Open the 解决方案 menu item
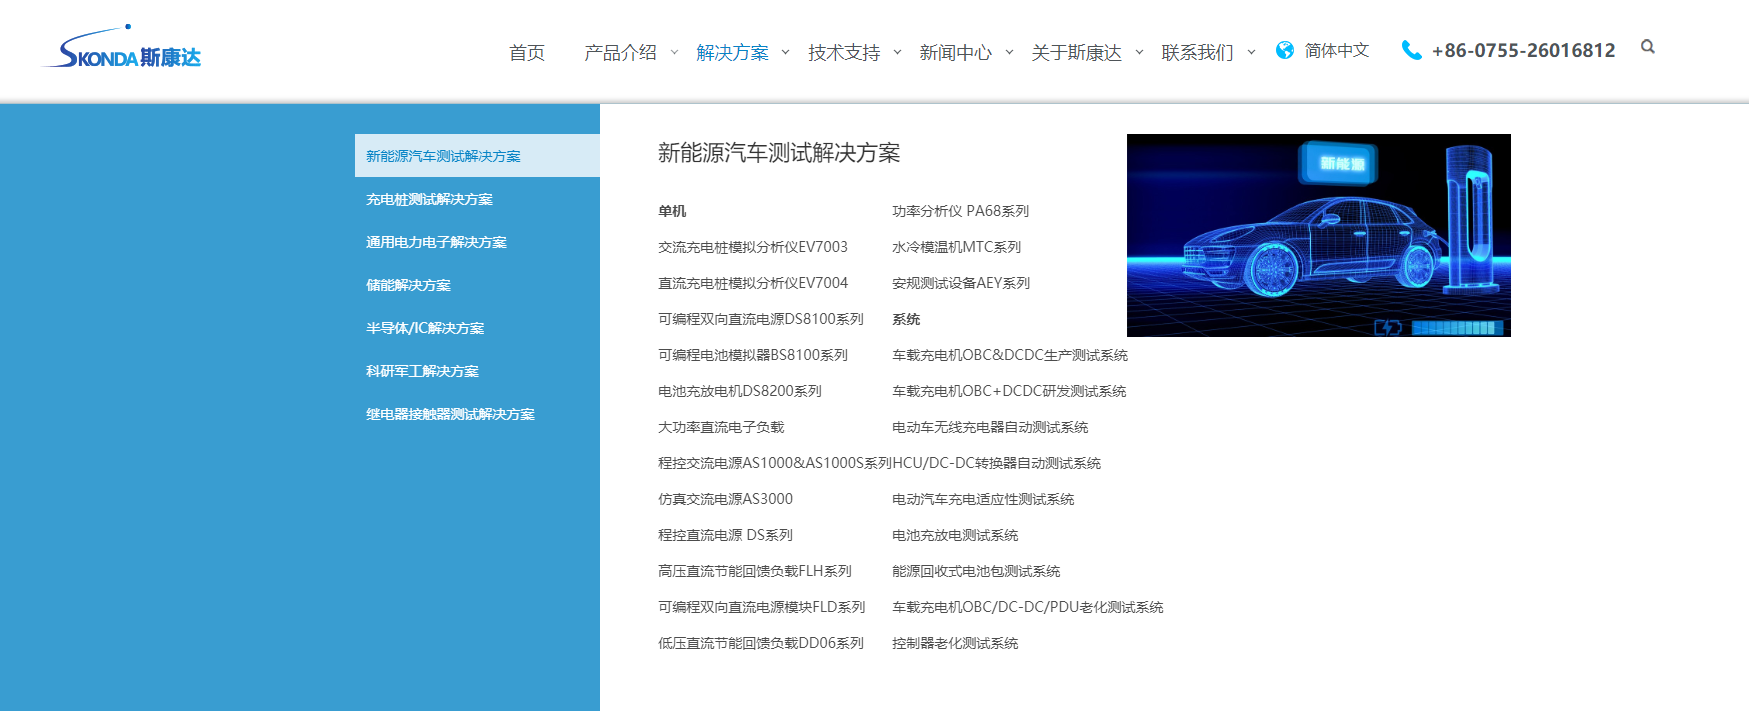This screenshot has height=711, width=1749. [x=732, y=52]
